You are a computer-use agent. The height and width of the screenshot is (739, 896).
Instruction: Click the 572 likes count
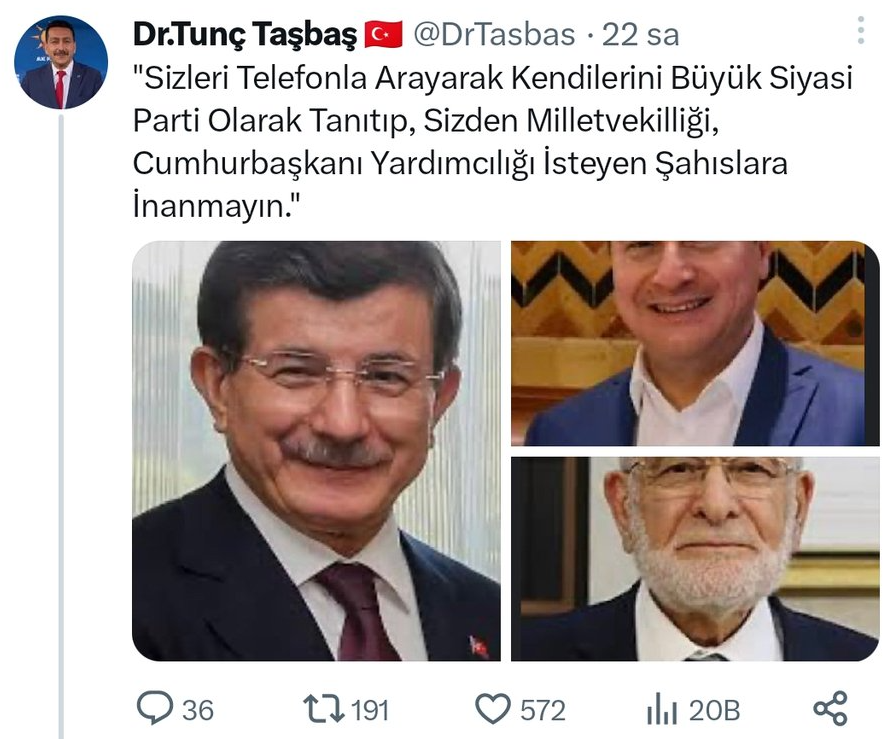point(542,710)
